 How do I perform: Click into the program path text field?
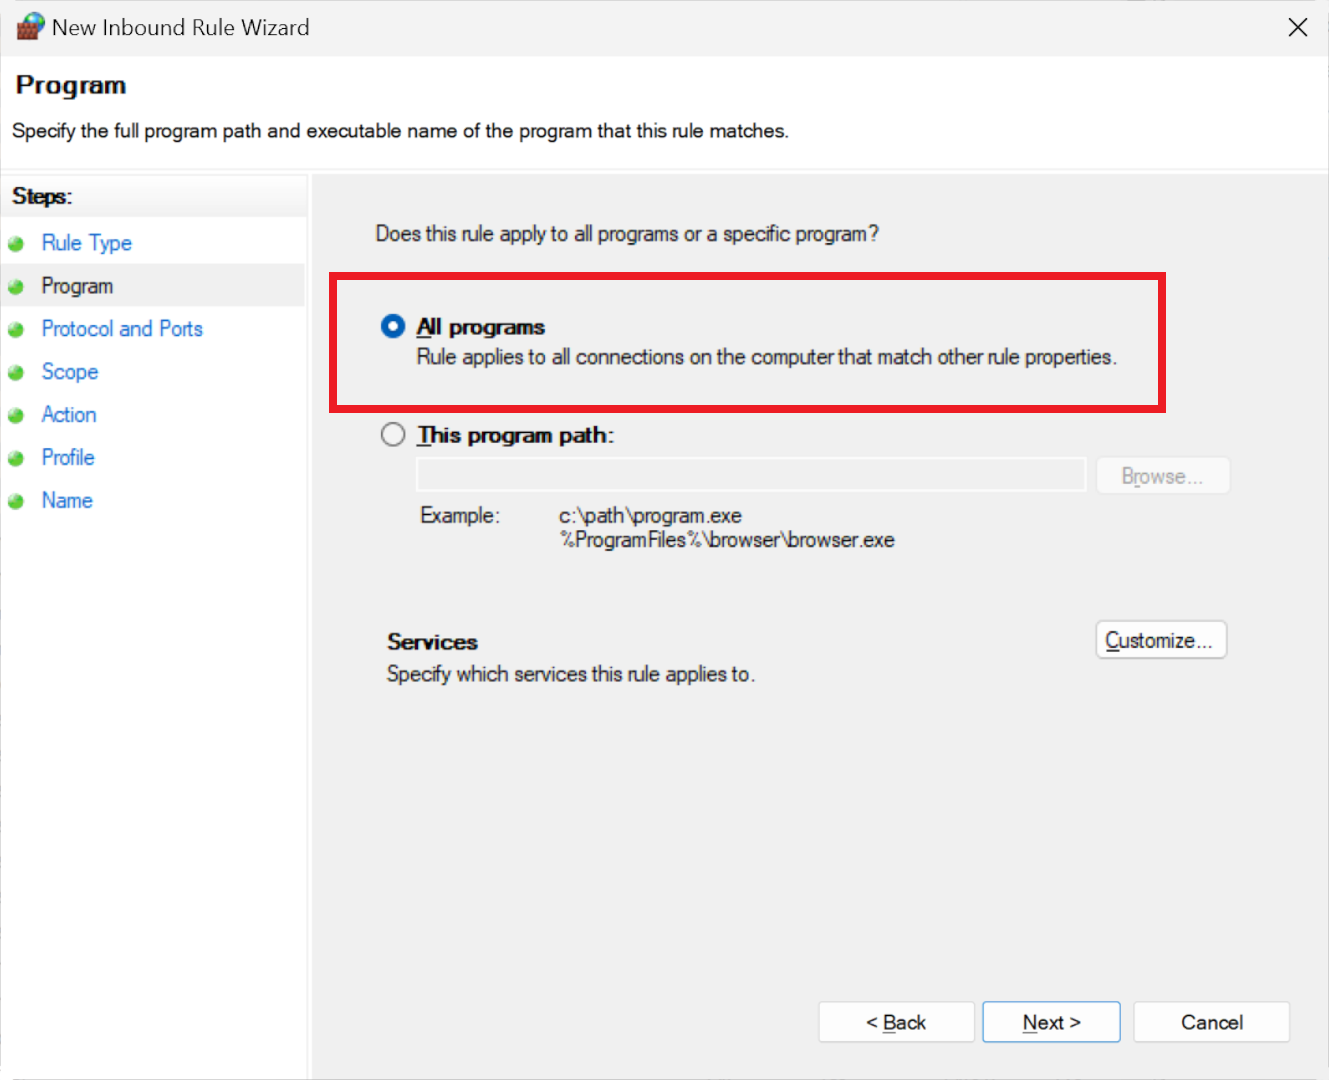(x=750, y=475)
